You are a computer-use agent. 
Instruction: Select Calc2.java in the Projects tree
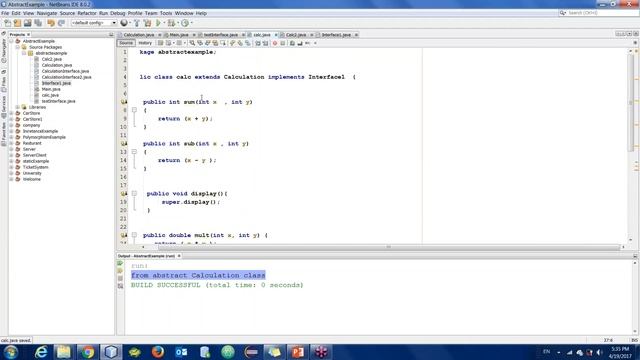(x=51, y=59)
